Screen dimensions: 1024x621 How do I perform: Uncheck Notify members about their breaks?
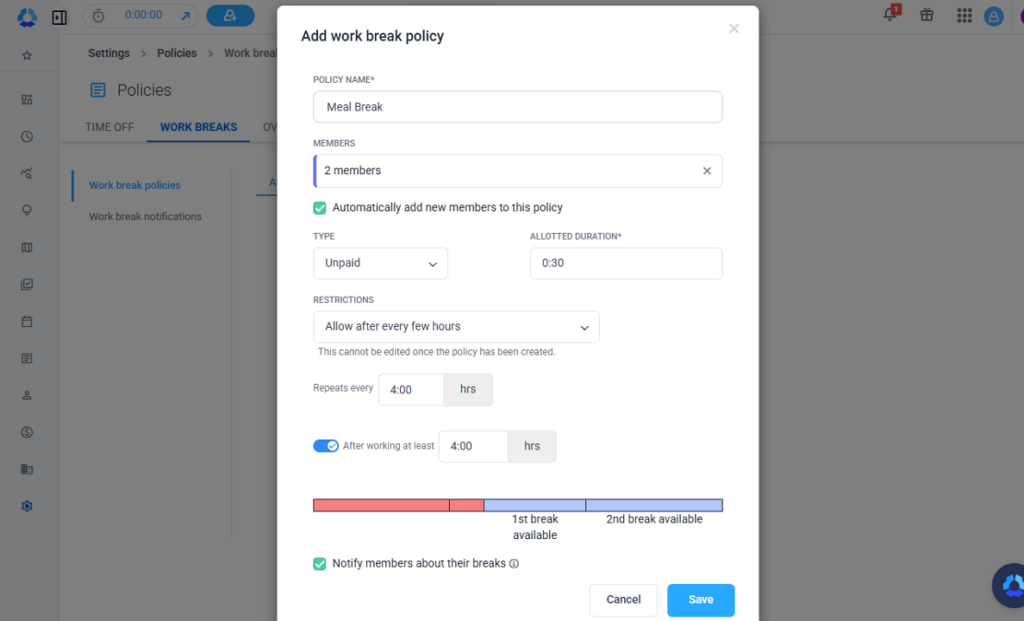point(319,564)
